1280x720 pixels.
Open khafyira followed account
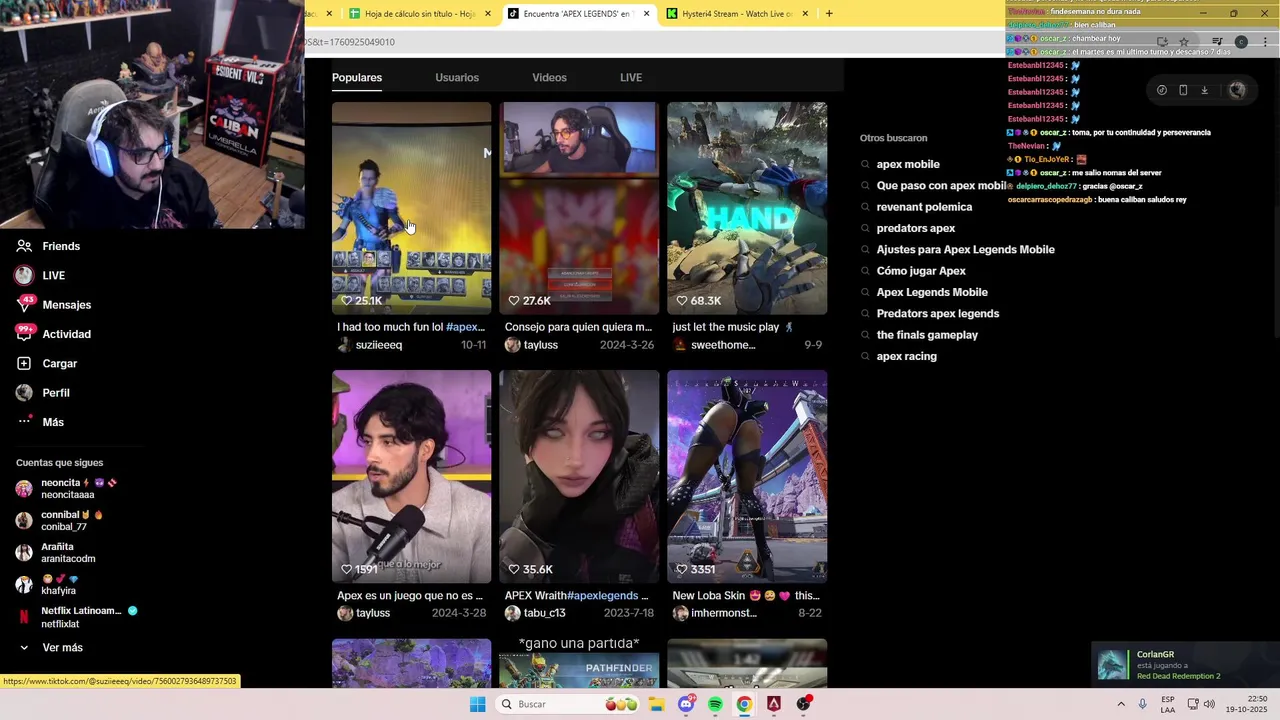coord(46,585)
